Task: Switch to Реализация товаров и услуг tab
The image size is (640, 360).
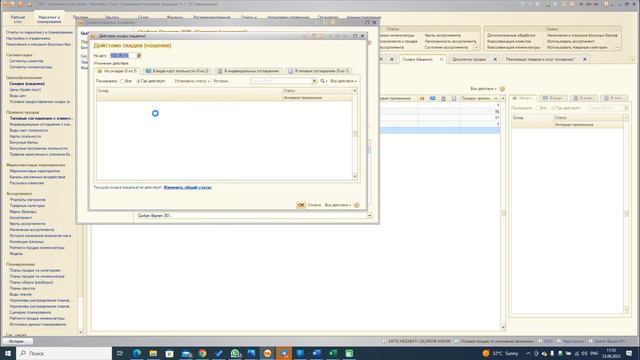Action: coord(540,60)
